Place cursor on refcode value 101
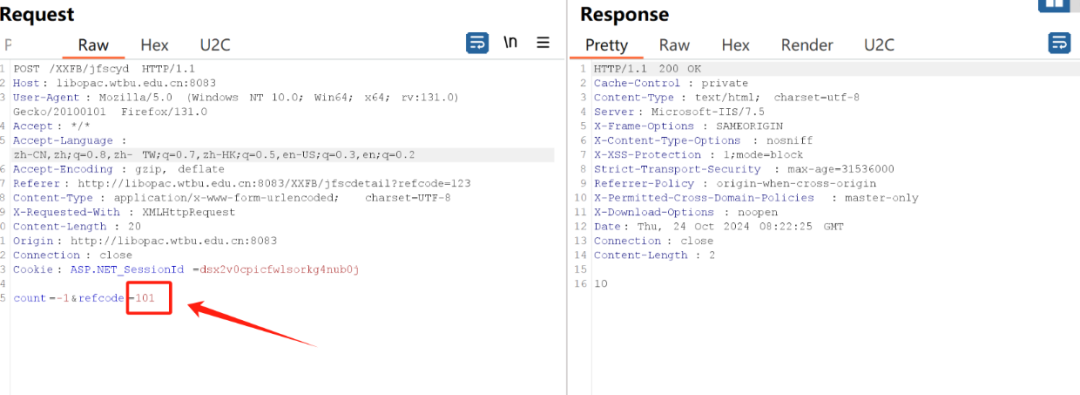This screenshot has width=1080, height=395. click(145, 298)
